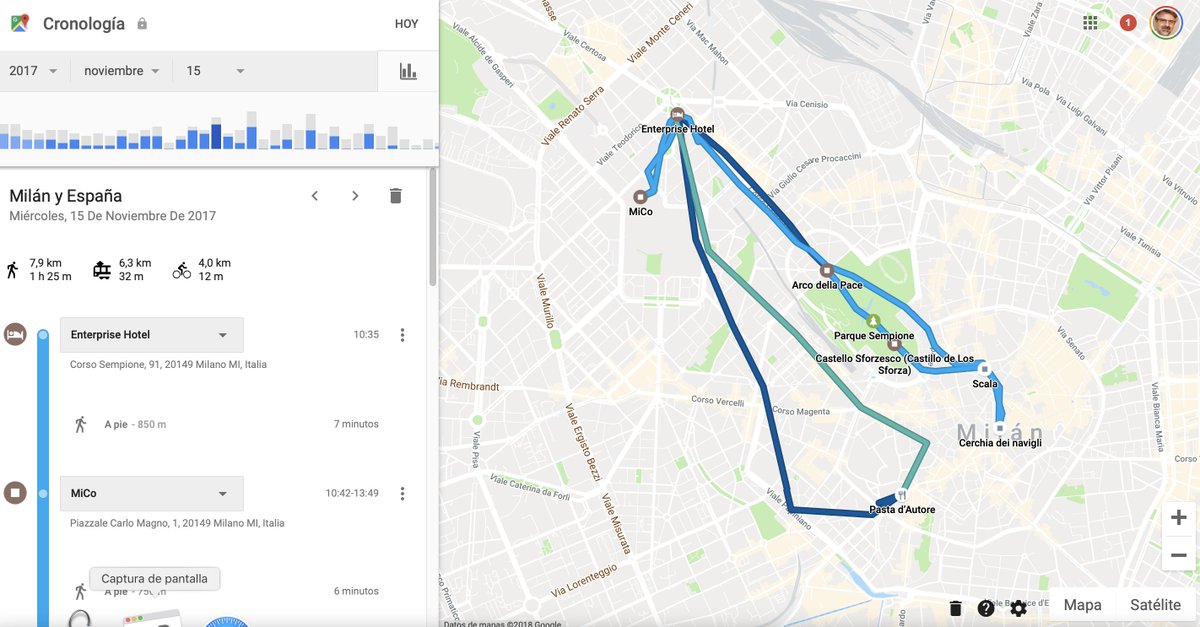Screen dimensions: 1200x627
Task: Switch to Mapa view
Action: [1082, 605]
